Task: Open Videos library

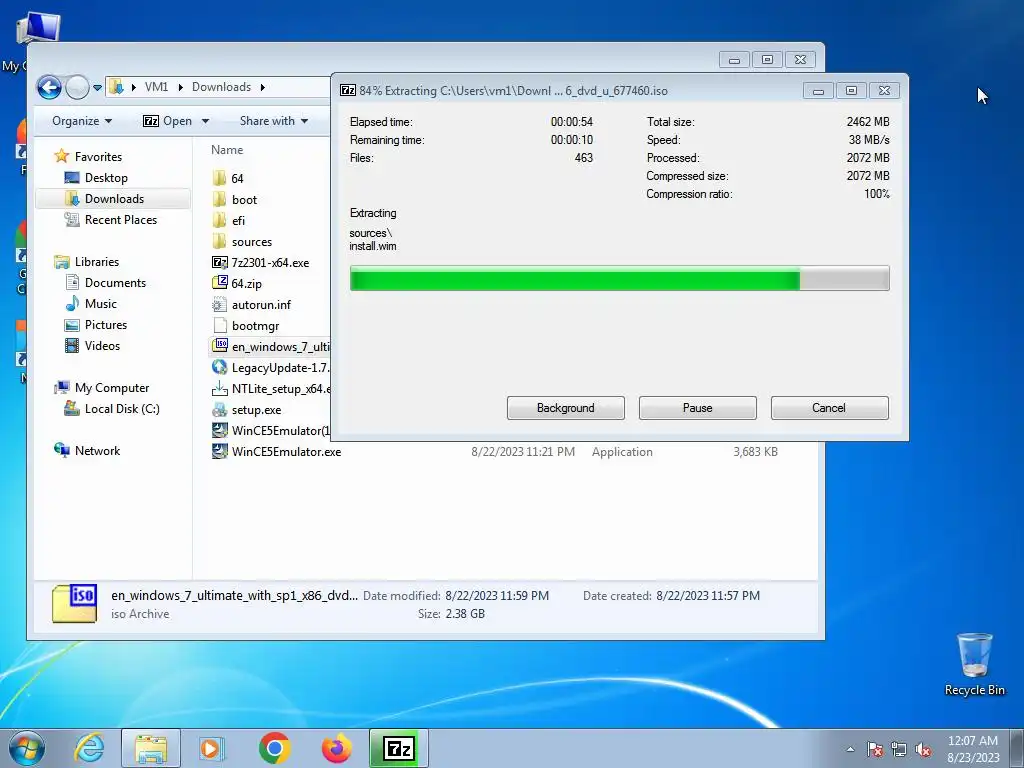Action: (x=102, y=345)
